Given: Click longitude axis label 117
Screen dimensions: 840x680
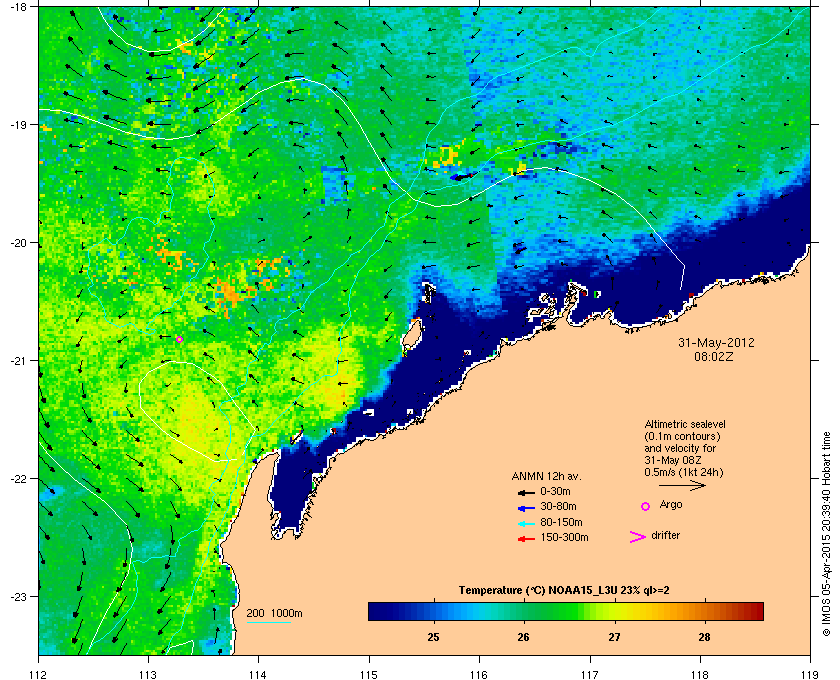Looking at the screenshot, I should point(590,675).
